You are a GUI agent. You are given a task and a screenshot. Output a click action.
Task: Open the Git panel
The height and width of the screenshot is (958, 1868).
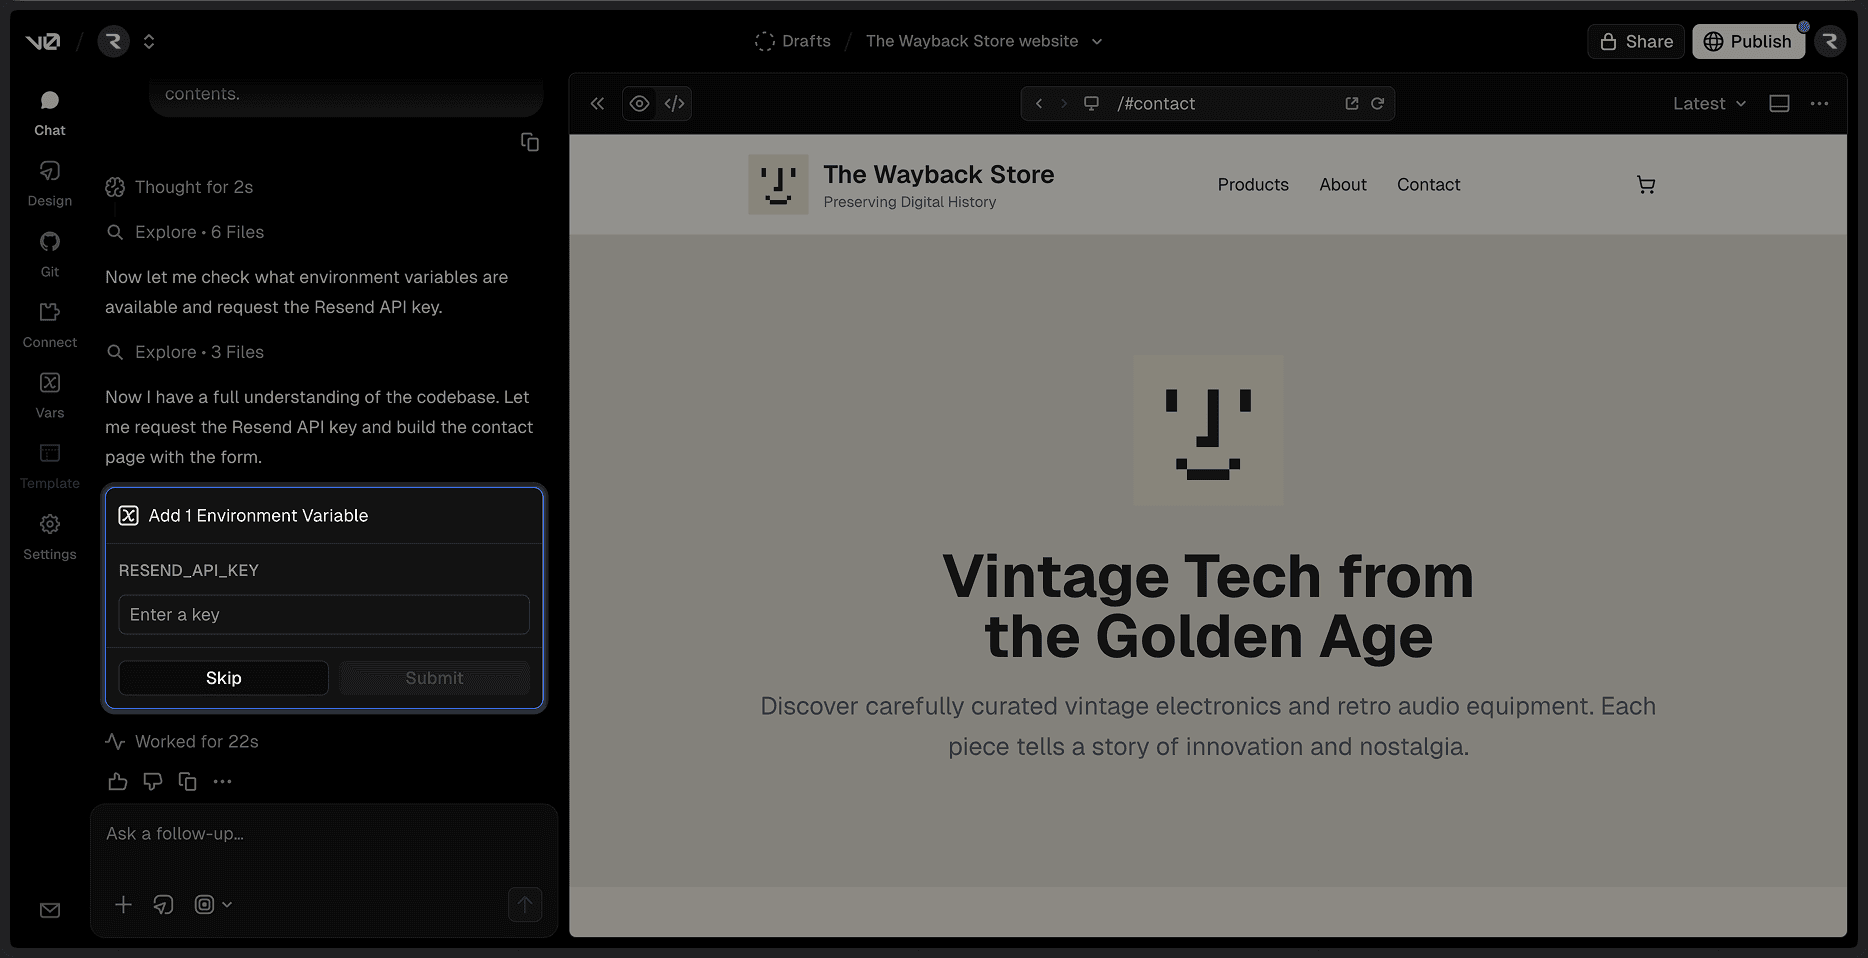[49, 253]
